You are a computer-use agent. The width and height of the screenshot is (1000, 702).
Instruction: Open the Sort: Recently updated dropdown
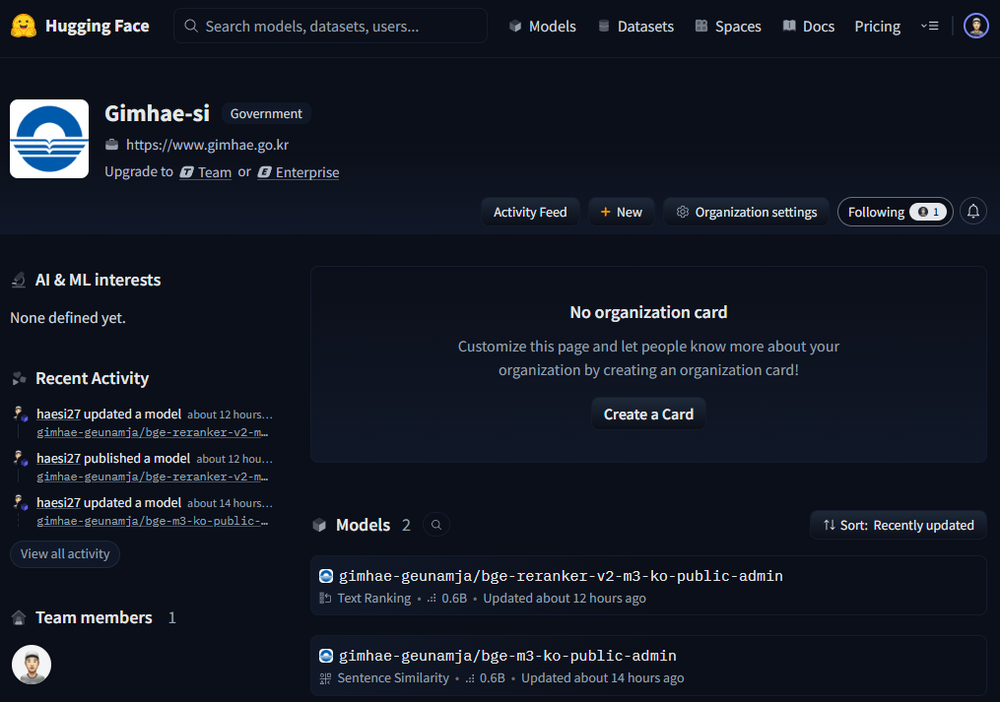898,525
